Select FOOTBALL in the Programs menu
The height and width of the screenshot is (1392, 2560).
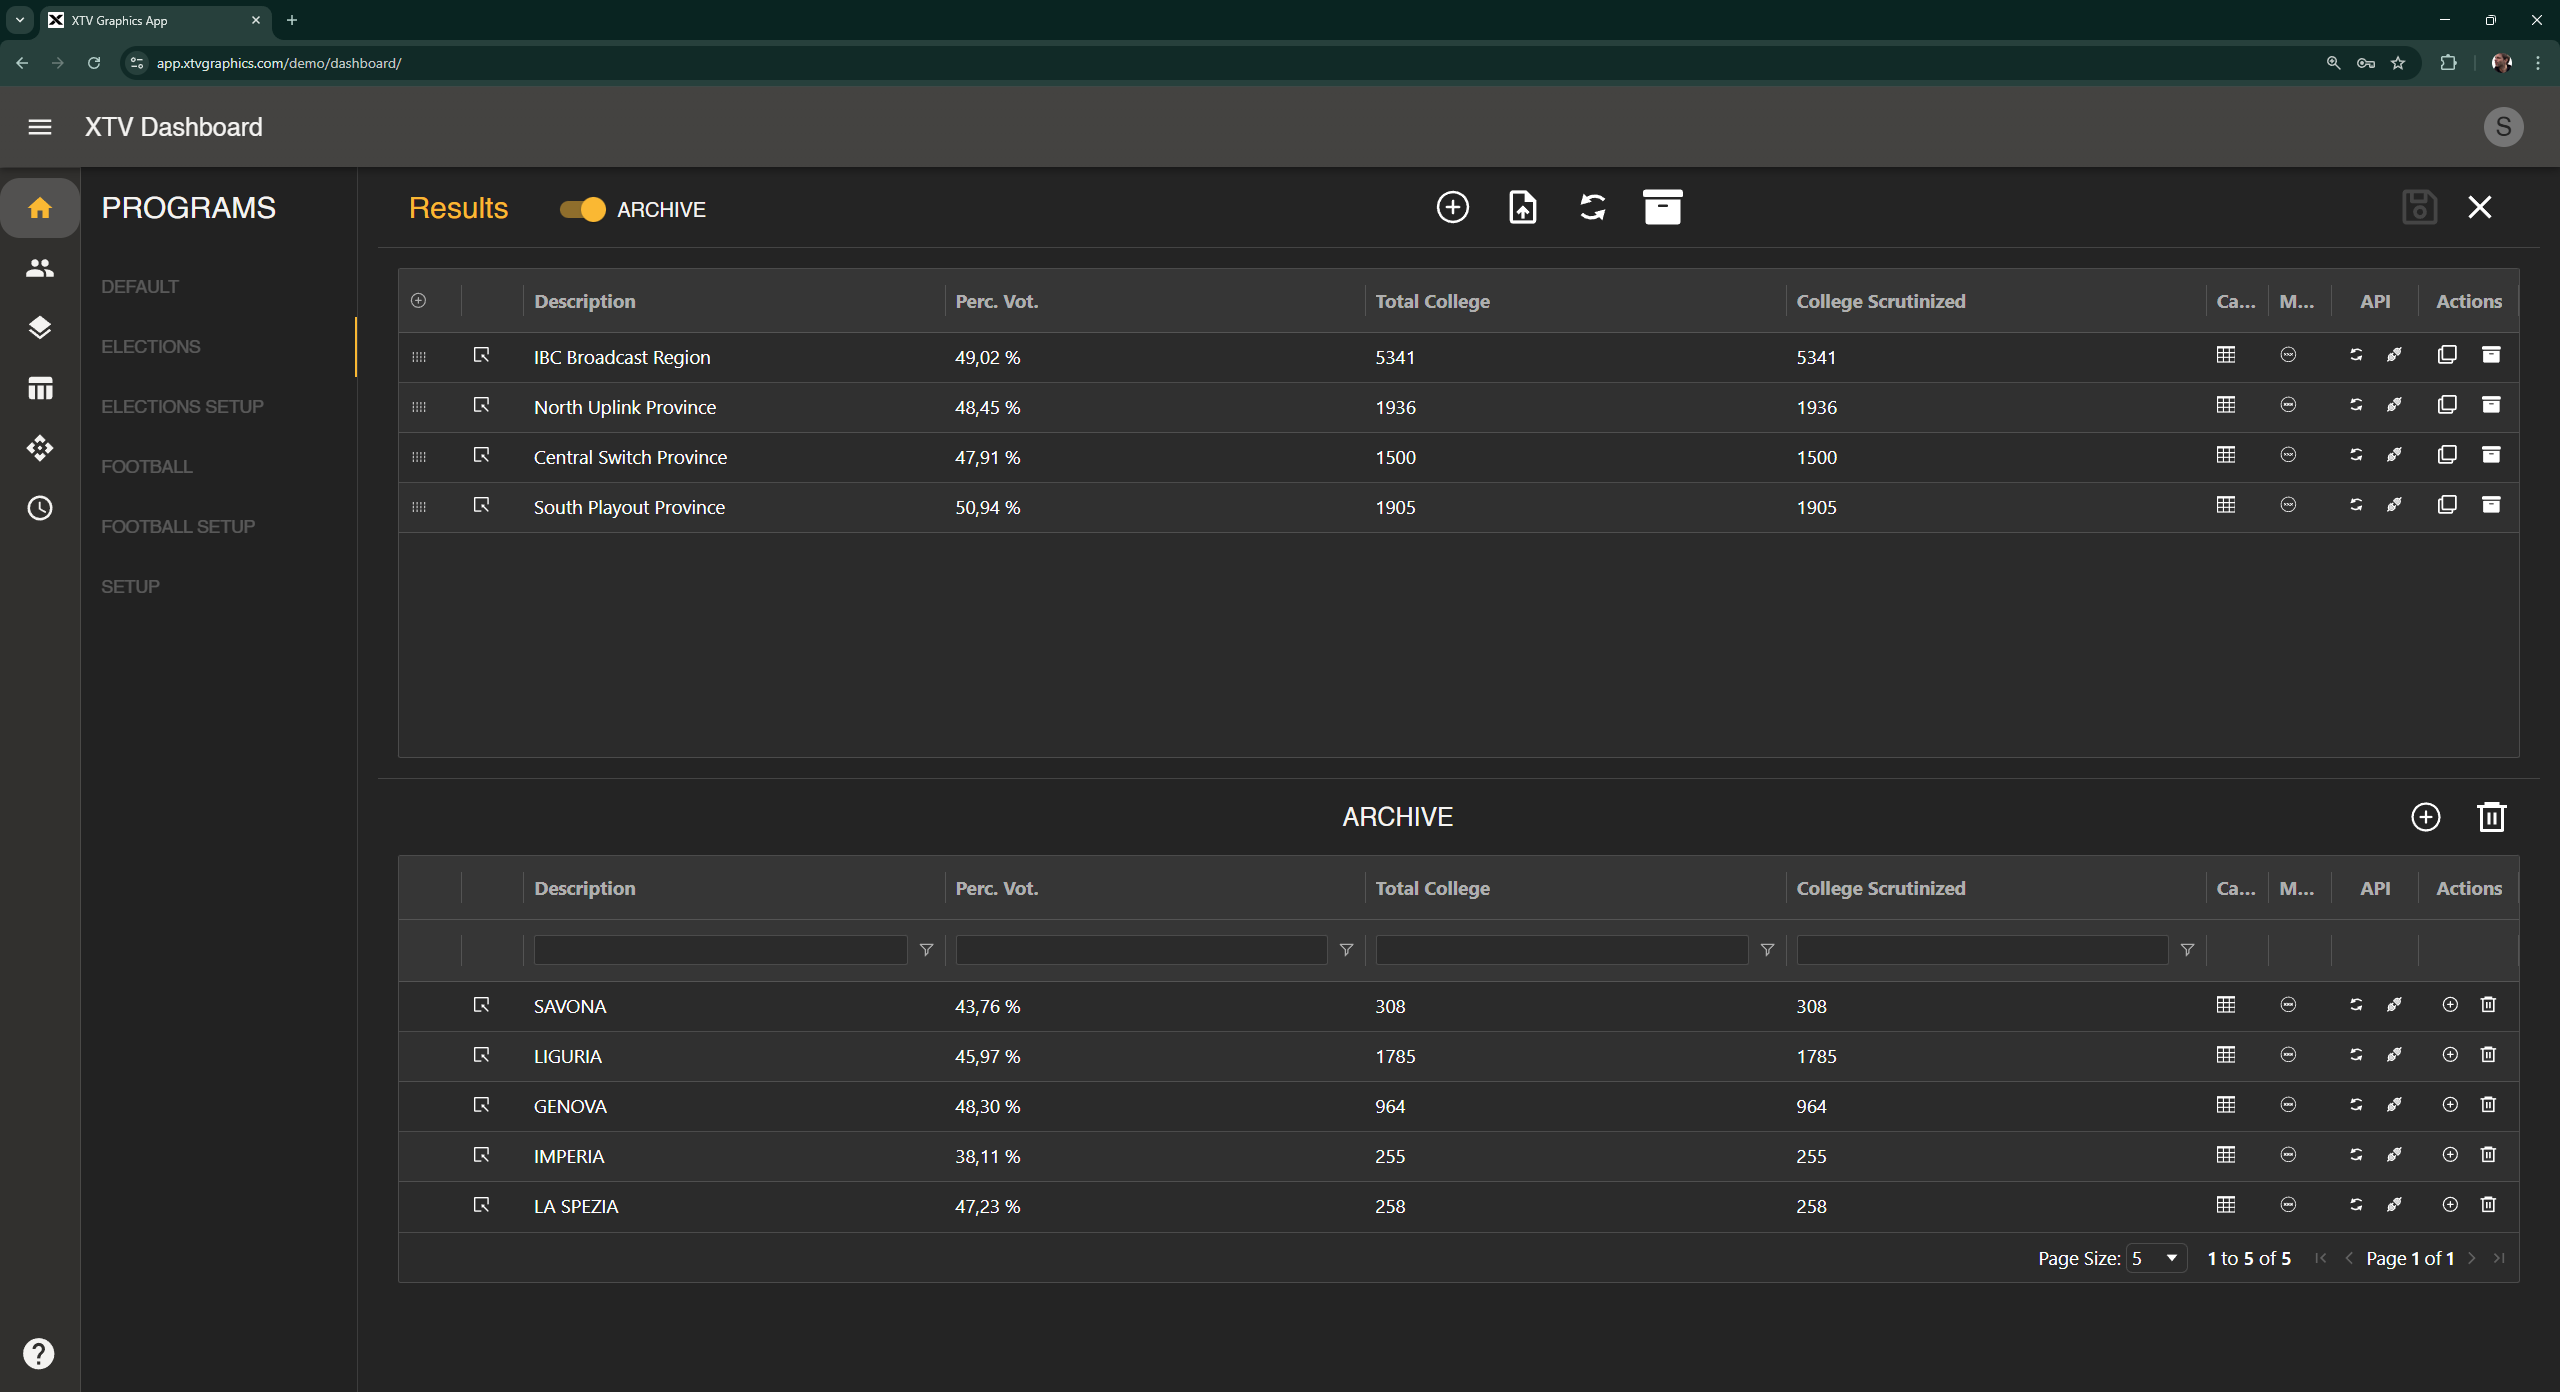click(146, 466)
